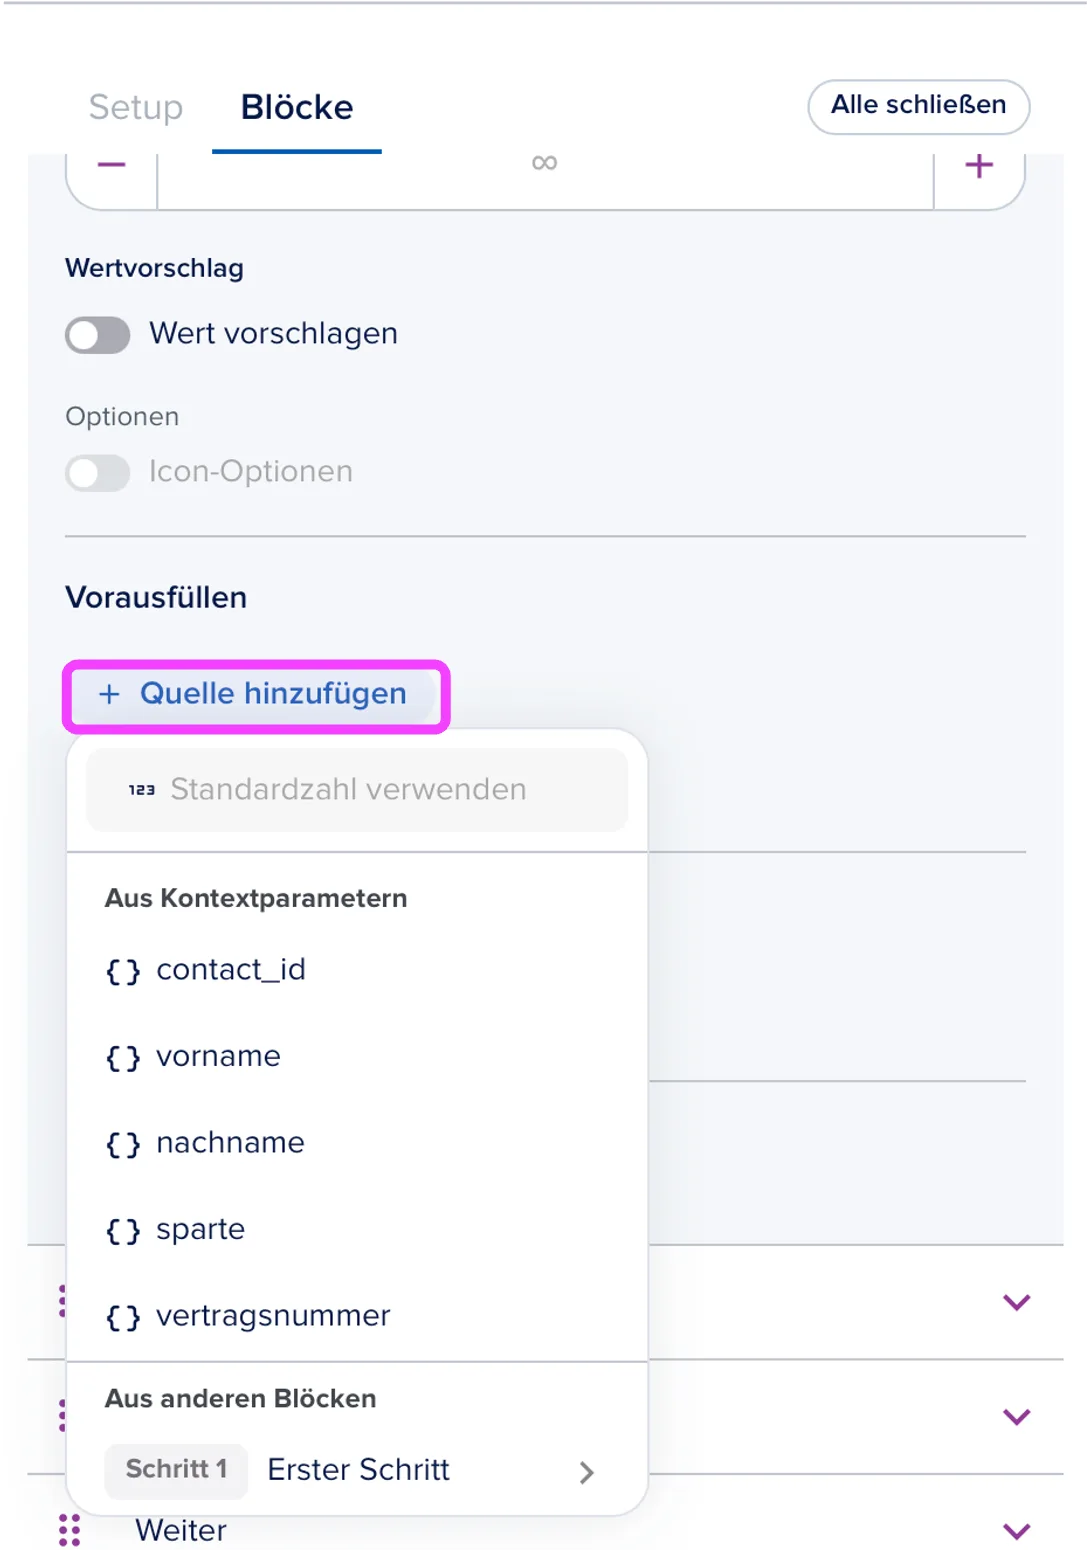Switch to the Setup tab
Image resolution: width=1090 pixels, height=1553 pixels.
pos(136,107)
